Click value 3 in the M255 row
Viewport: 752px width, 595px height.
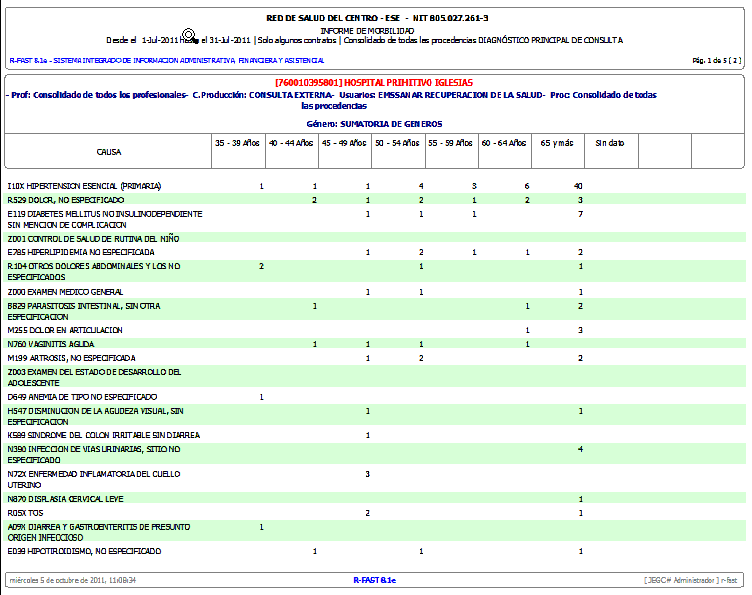click(x=580, y=330)
